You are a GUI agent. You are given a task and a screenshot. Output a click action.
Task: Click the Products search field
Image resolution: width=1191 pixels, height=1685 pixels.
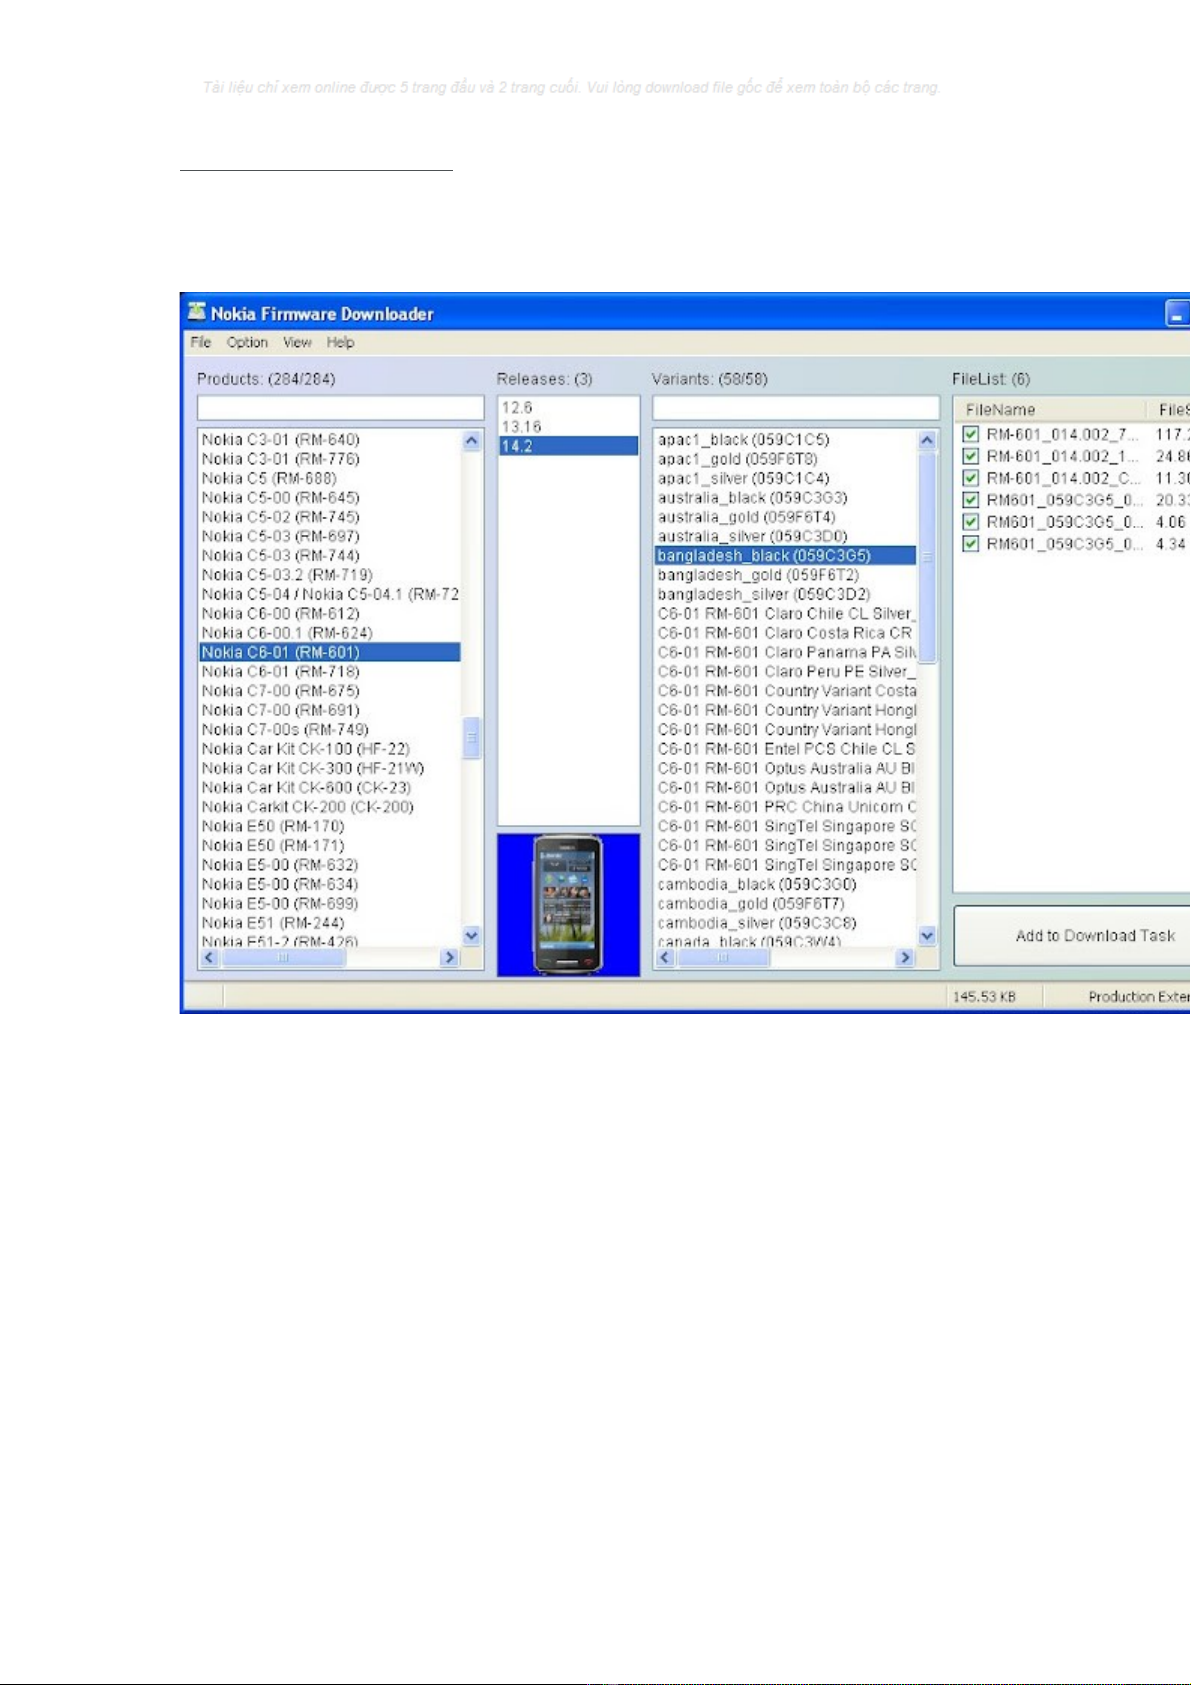pos(340,408)
